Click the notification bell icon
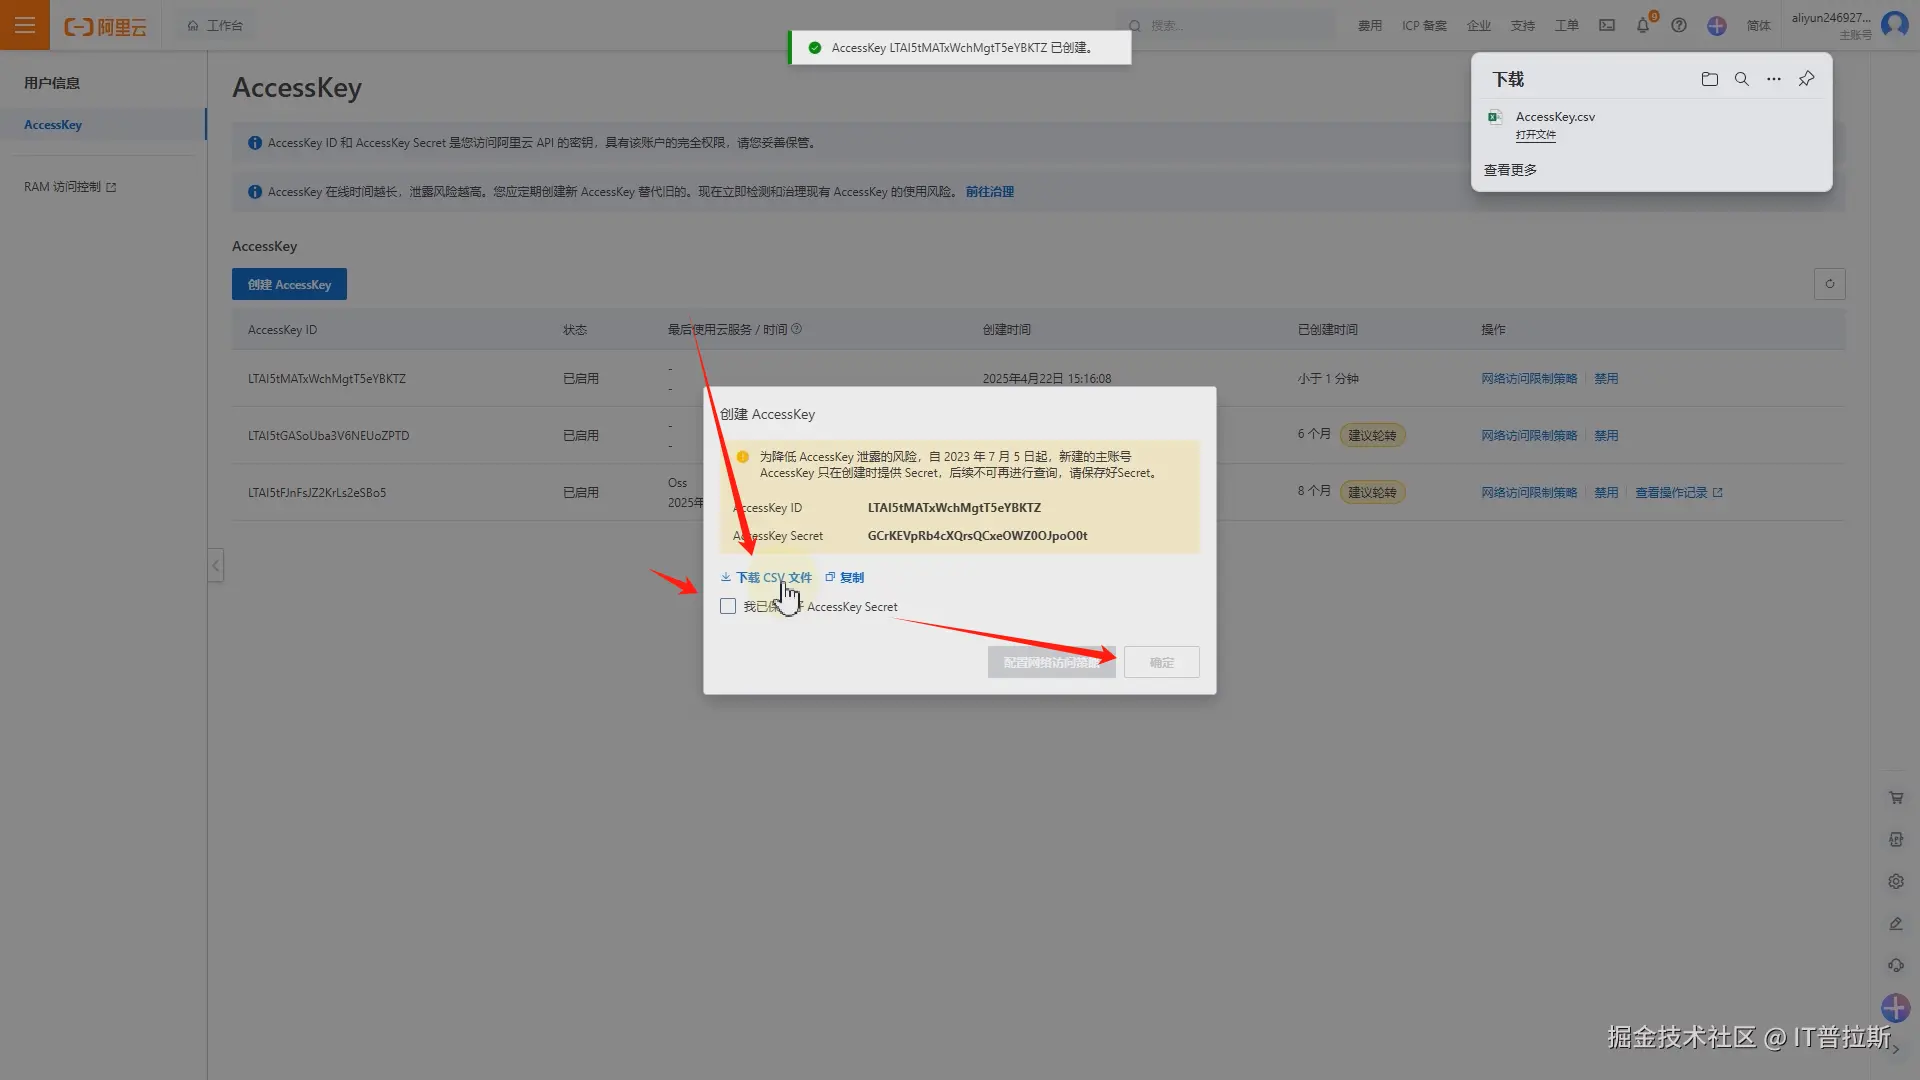Screen dimensions: 1920x1080 [1642, 25]
